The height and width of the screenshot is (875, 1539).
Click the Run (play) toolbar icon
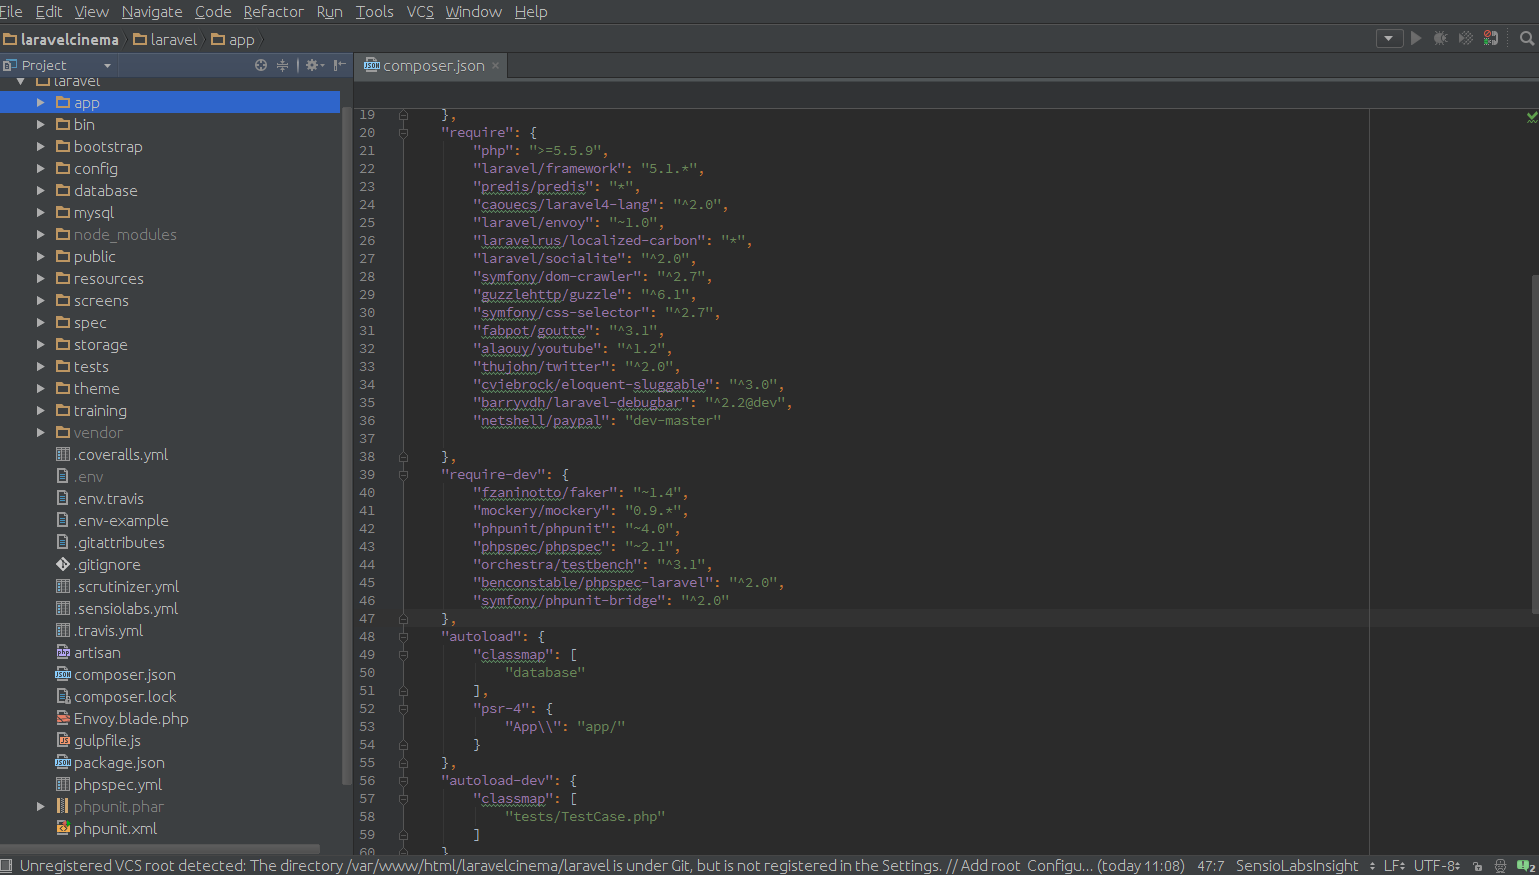click(x=1415, y=38)
